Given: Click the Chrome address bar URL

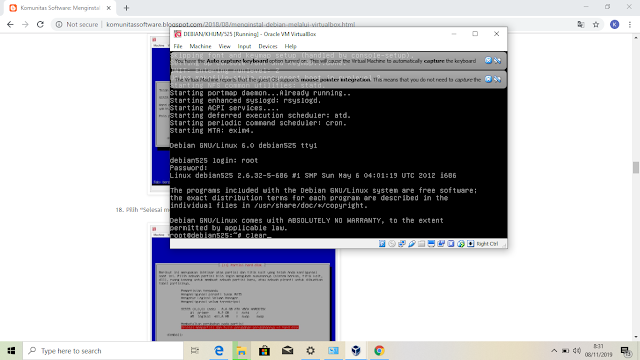Looking at the screenshot, I should [231, 24].
